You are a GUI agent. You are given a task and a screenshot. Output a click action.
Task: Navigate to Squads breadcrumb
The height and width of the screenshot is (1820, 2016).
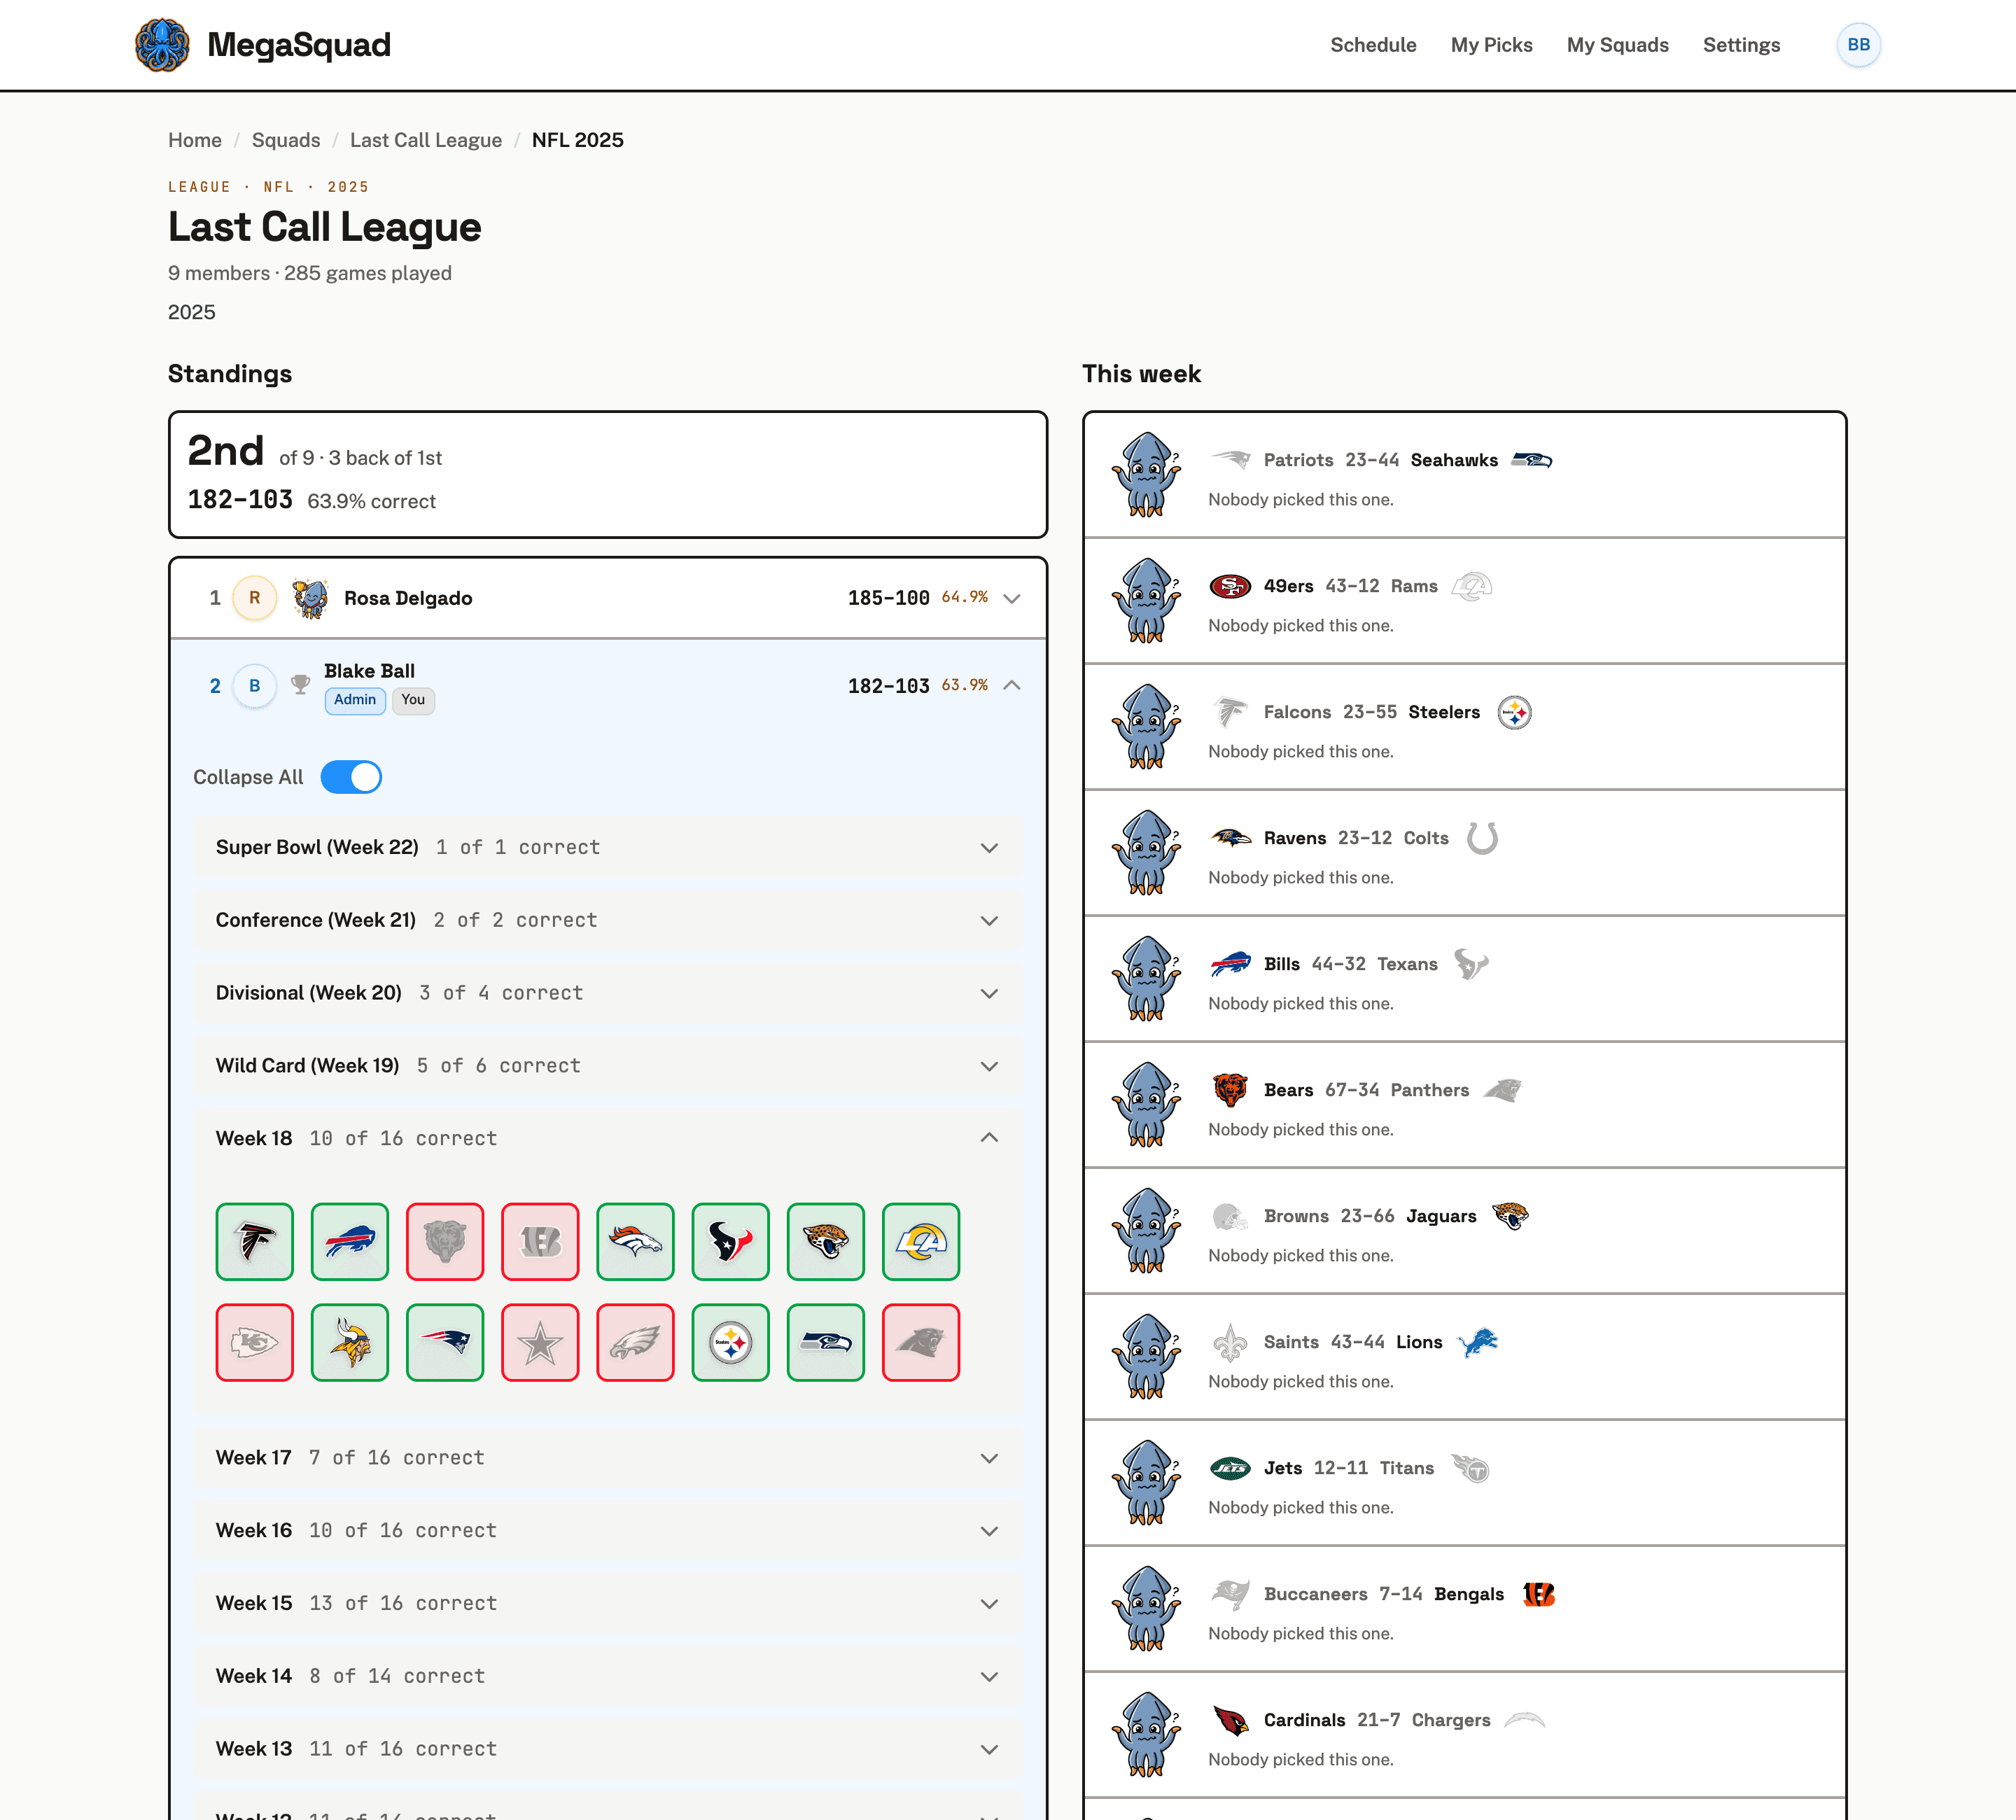(x=286, y=140)
